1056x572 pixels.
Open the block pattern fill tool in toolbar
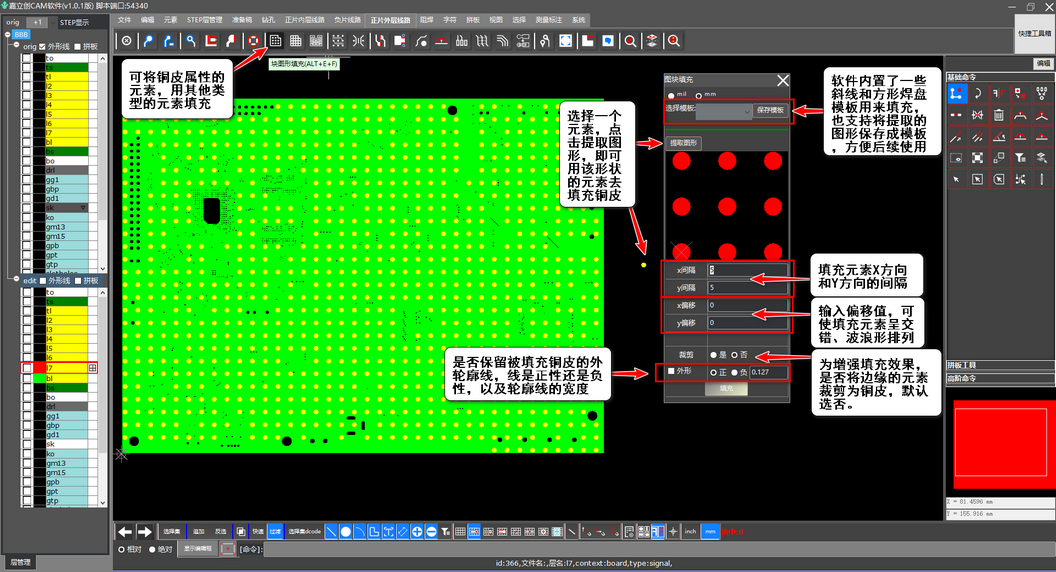coord(275,41)
